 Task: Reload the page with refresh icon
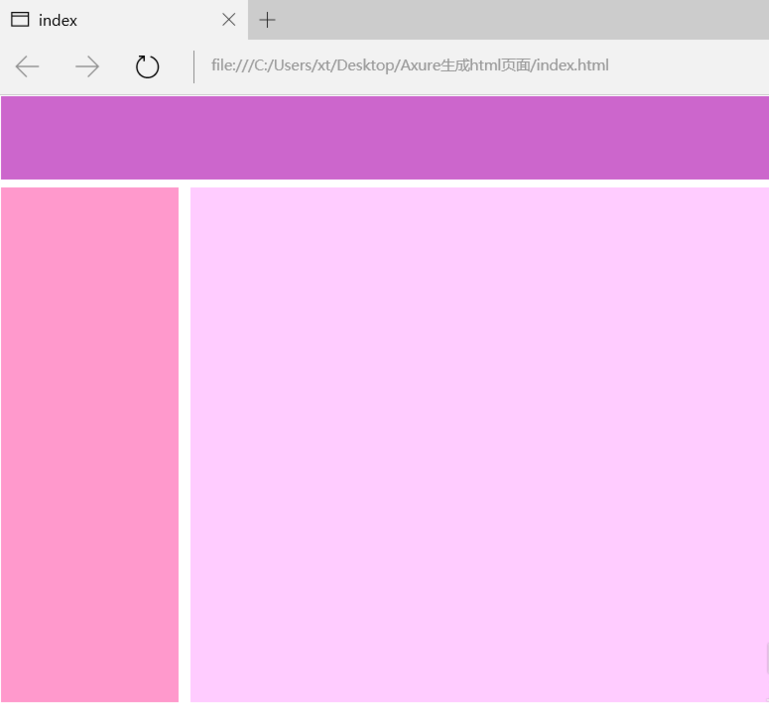point(147,67)
